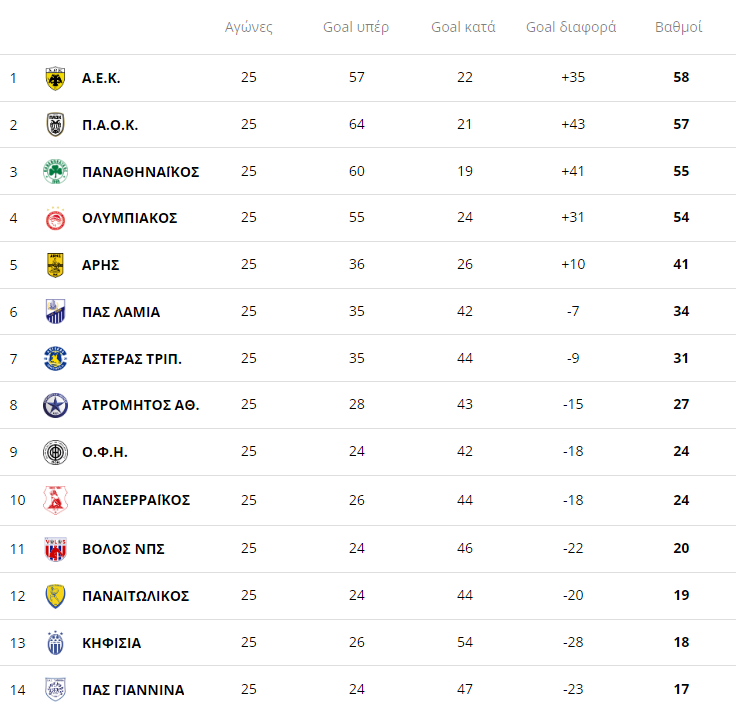The image size is (736, 709).
Task: Click the yellow Παναιτωλικός shield icon
Action: click(55, 596)
